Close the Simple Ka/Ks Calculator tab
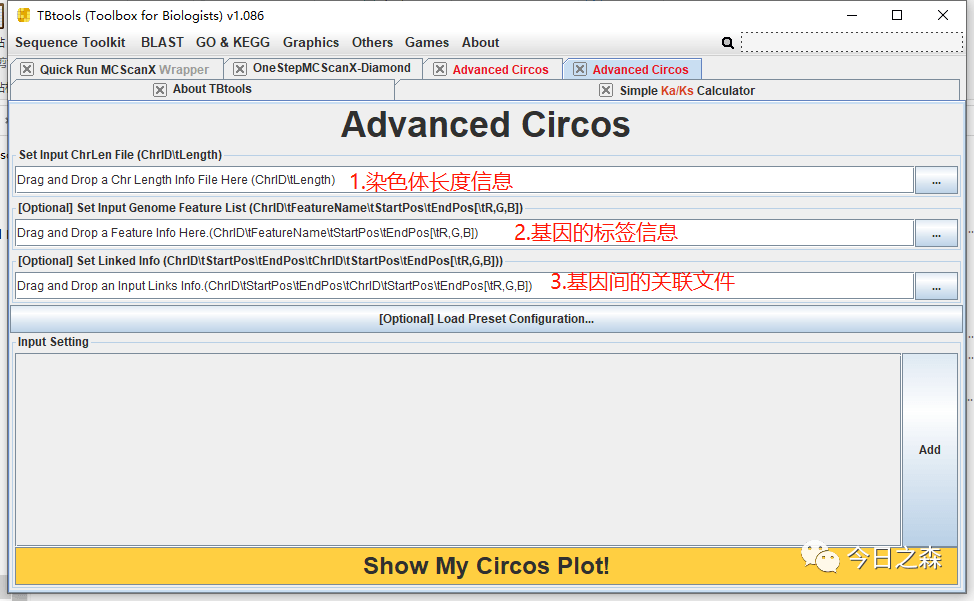974x601 pixels. 606,90
